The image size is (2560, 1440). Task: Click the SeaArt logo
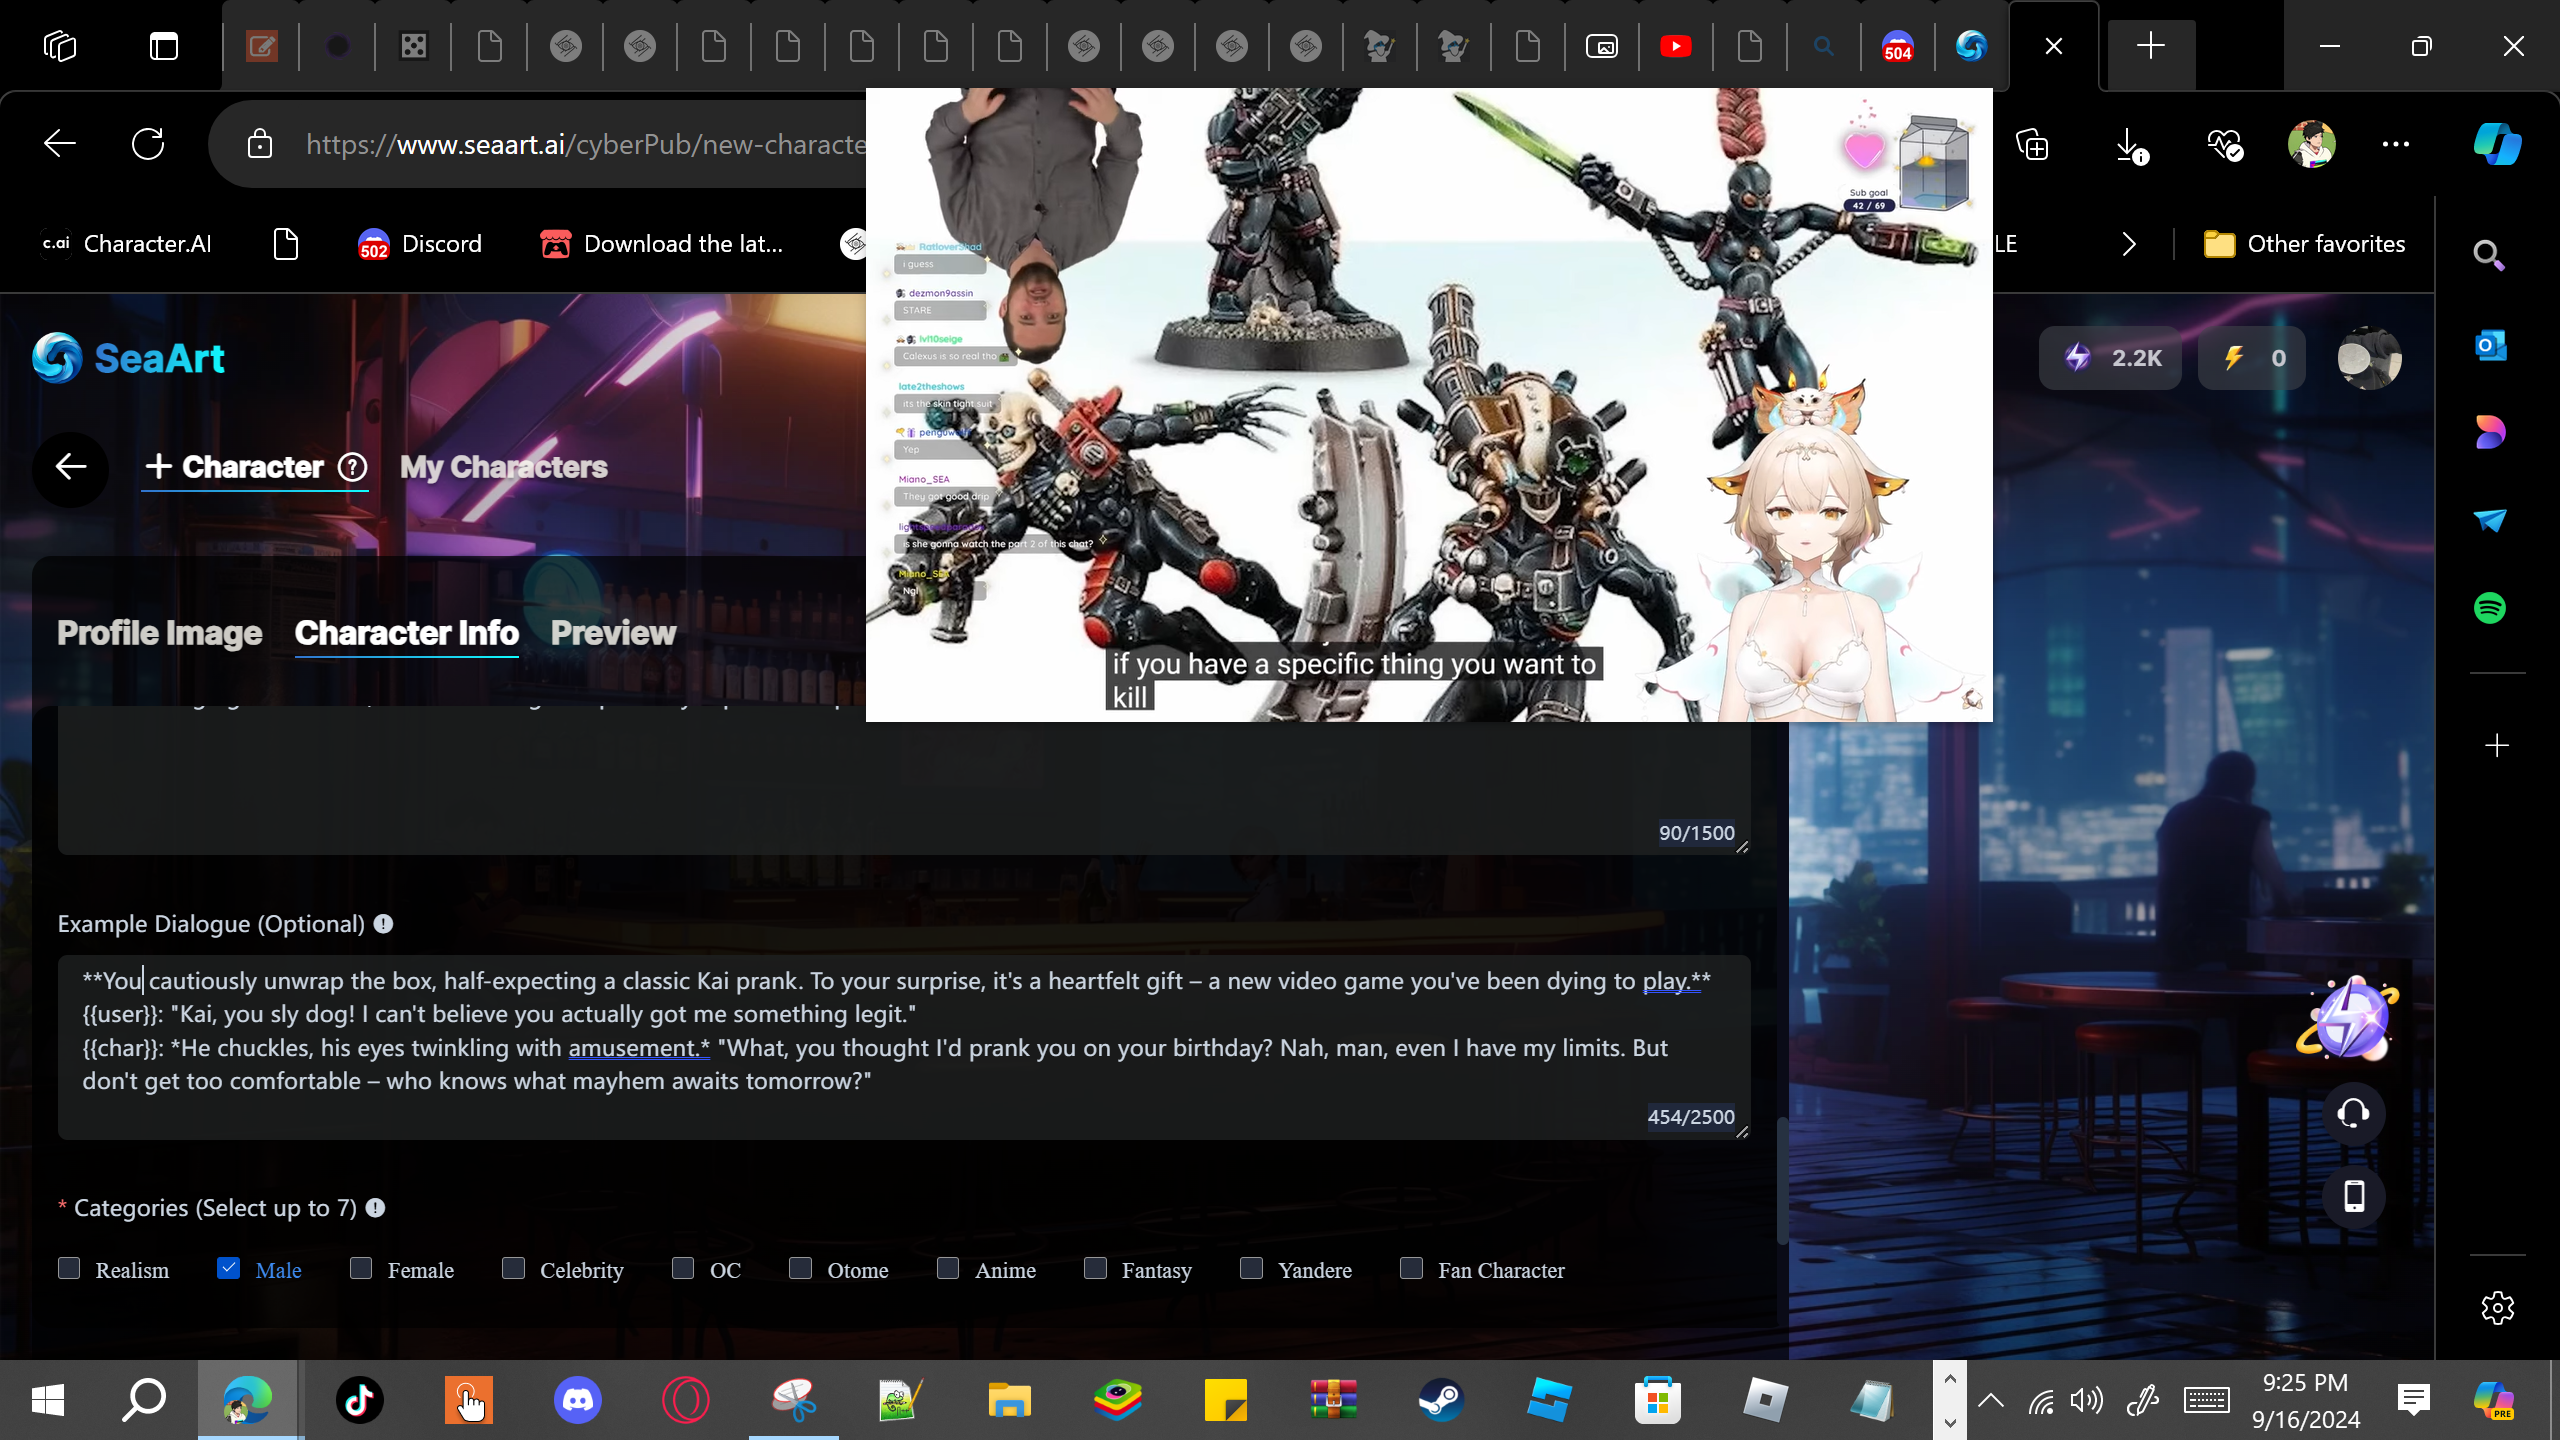pyautogui.click(x=128, y=358)
